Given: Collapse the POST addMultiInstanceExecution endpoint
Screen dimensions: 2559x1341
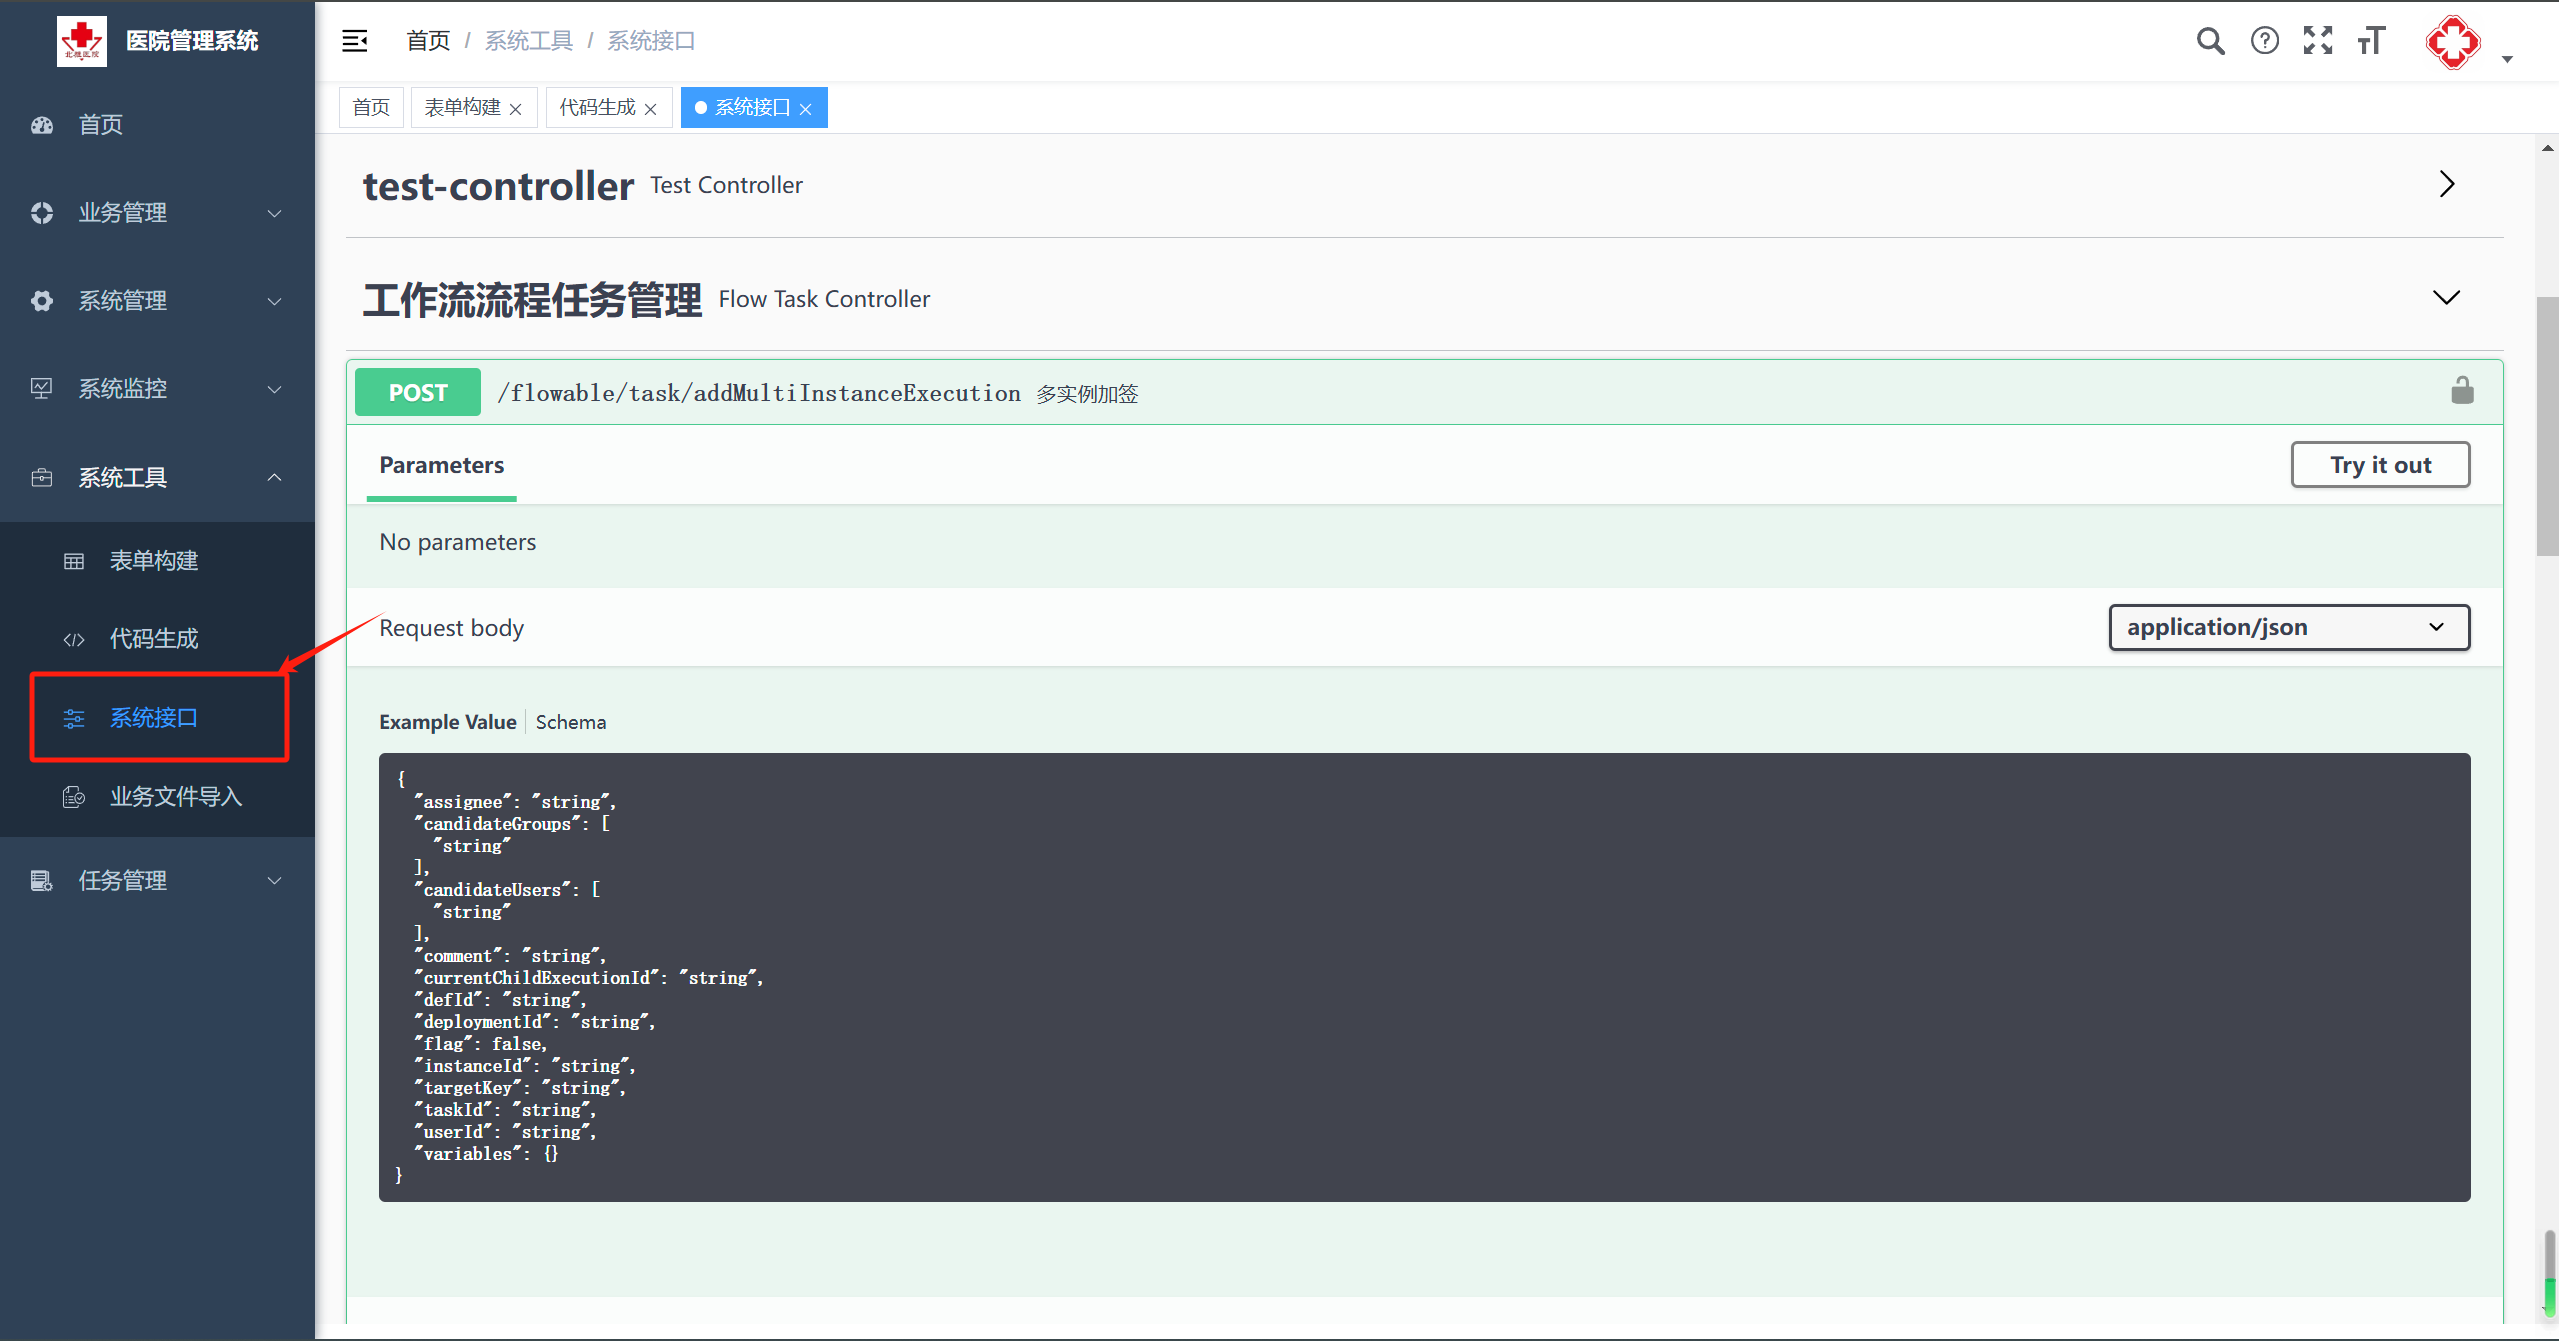Looking at the screenshot, I should click(x=758, y=393).
